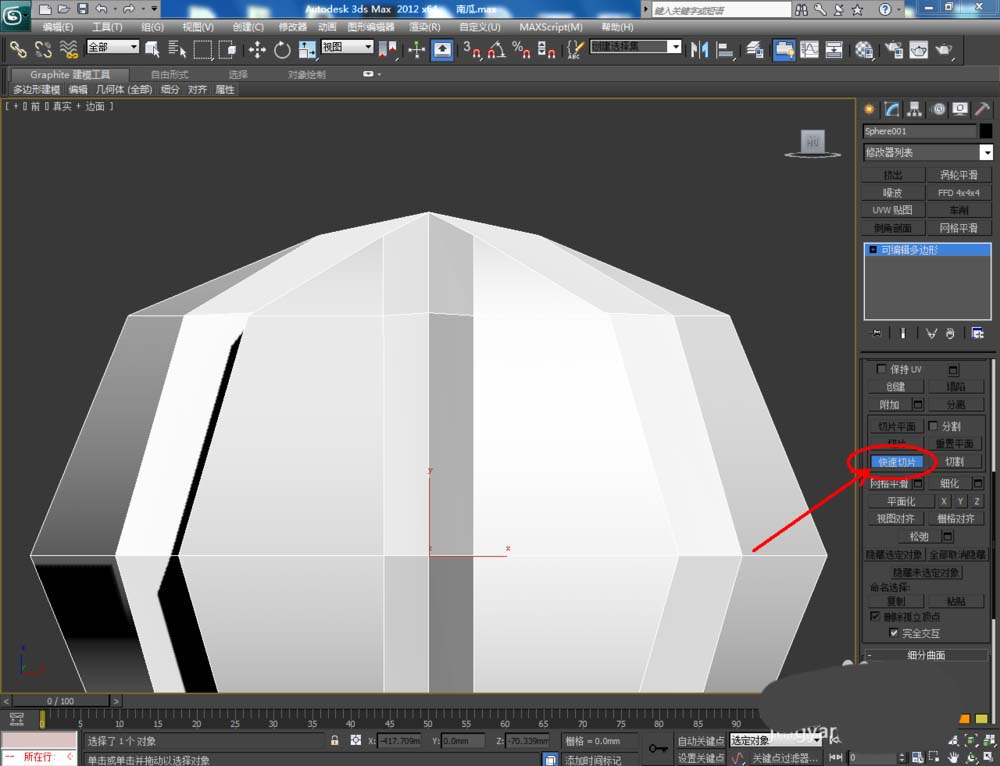Select the Move transform tool in toolbar

(257, 49)
